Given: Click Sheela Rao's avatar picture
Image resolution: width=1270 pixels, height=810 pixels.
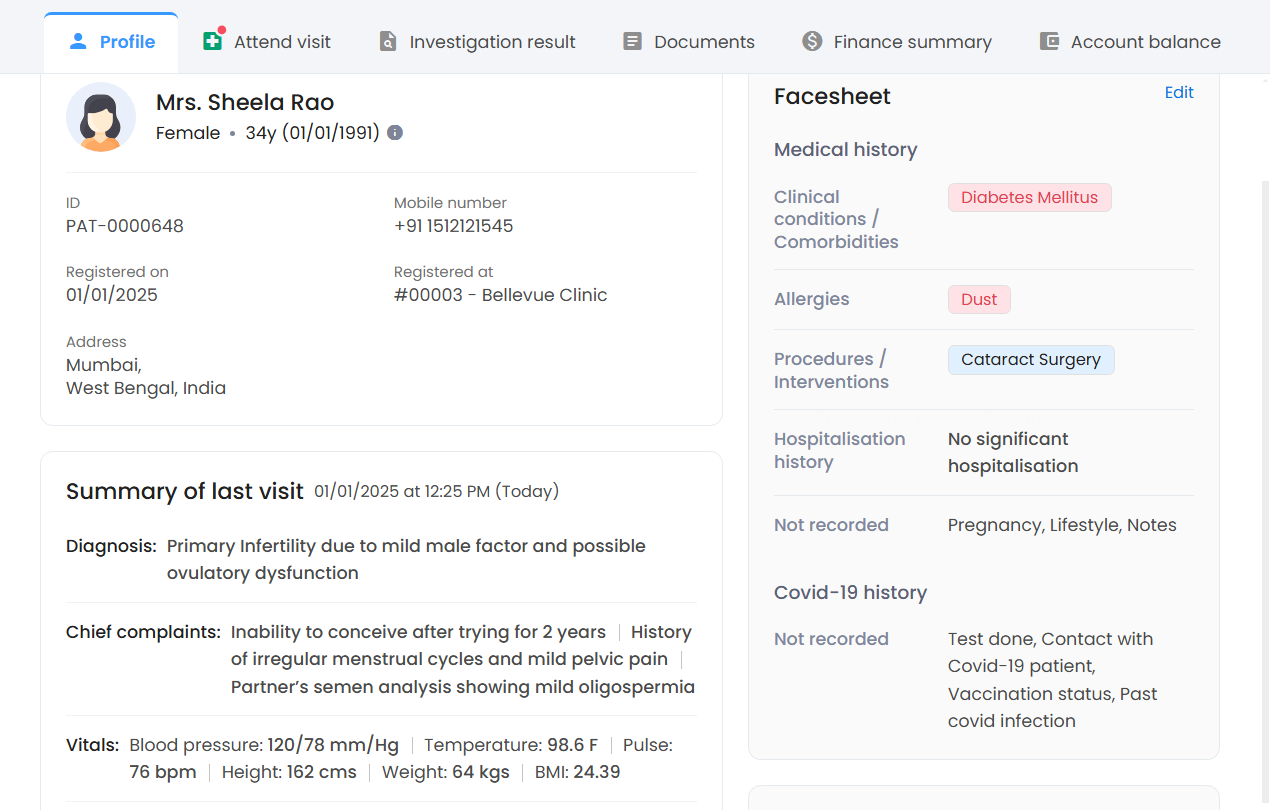Looking at the screenshot, I should click(101, 117).
